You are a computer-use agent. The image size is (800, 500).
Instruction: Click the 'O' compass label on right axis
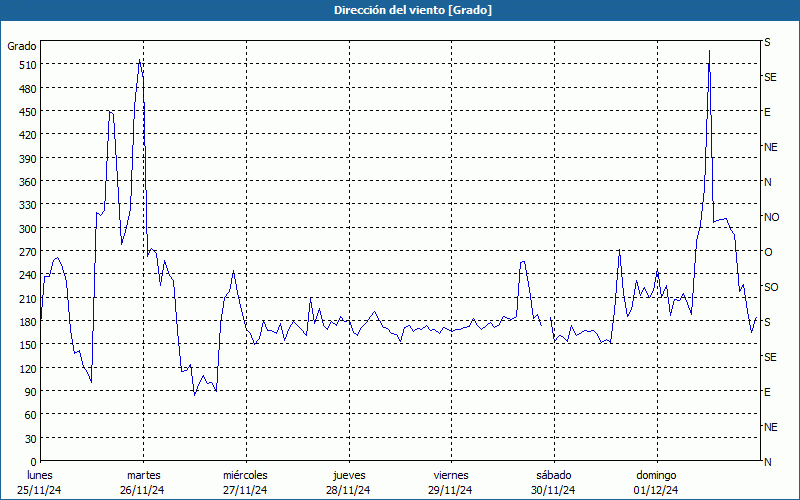coord(768,252)
